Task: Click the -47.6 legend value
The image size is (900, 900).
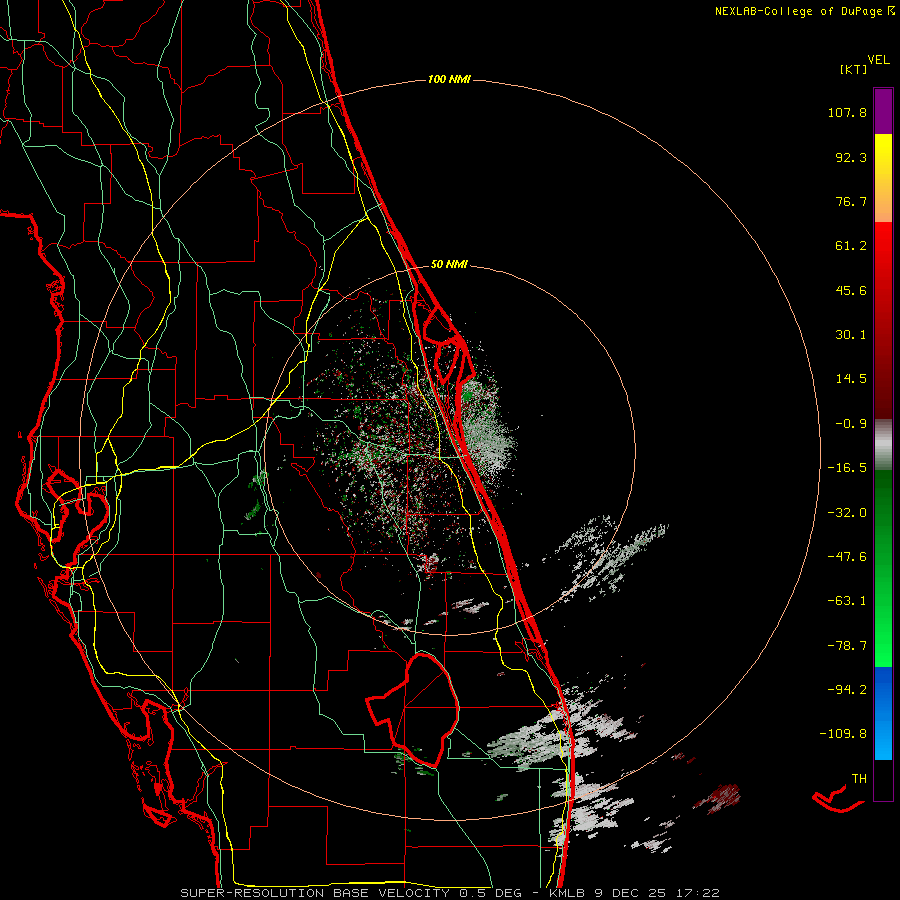Action: [847, 557]
